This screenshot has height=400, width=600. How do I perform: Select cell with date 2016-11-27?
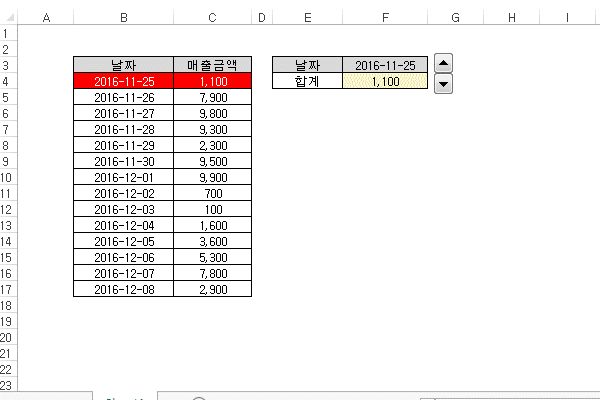click(x=124, y=113)
